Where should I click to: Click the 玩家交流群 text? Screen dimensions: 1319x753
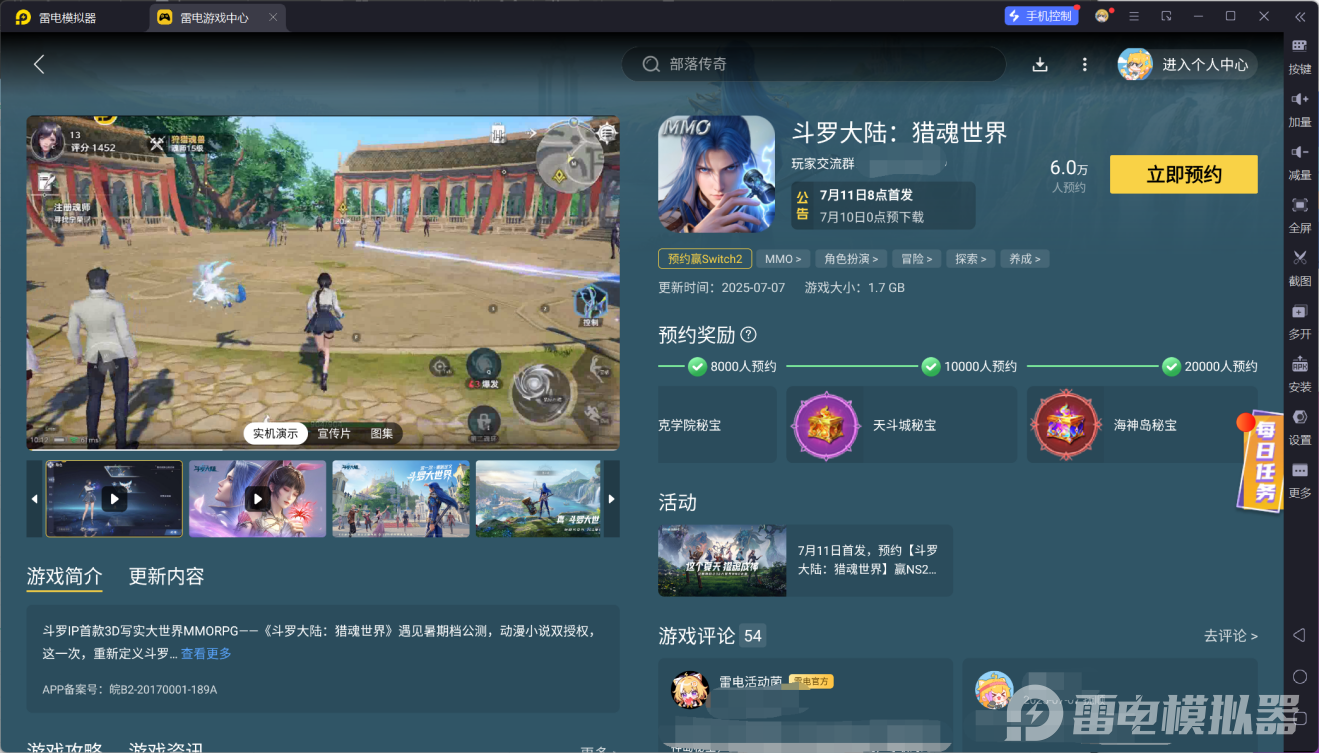tap(825, 163)
